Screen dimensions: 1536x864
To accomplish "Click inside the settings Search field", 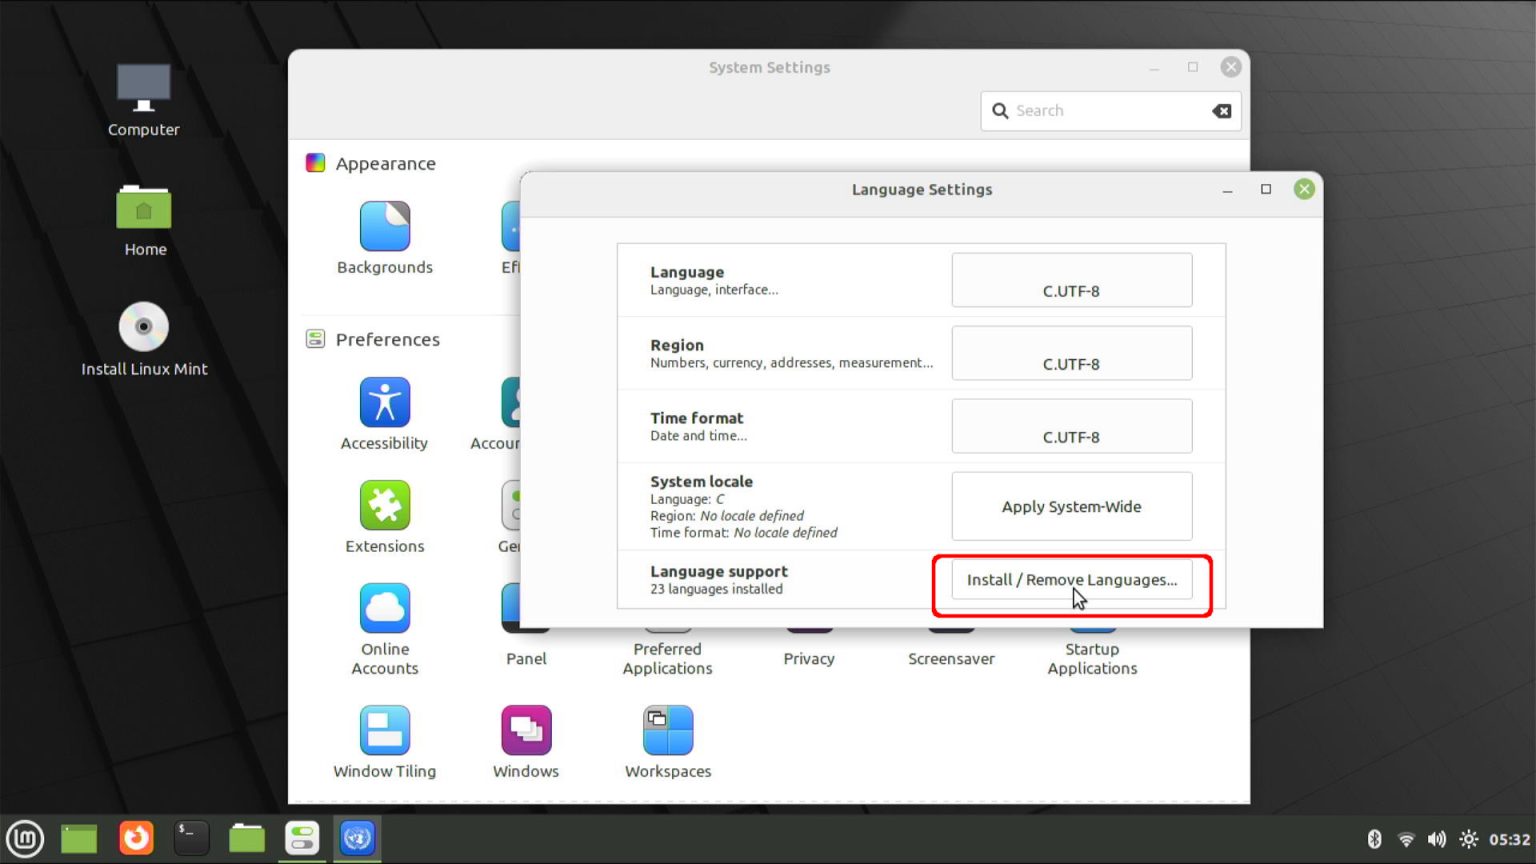I will pos(1100,110).
